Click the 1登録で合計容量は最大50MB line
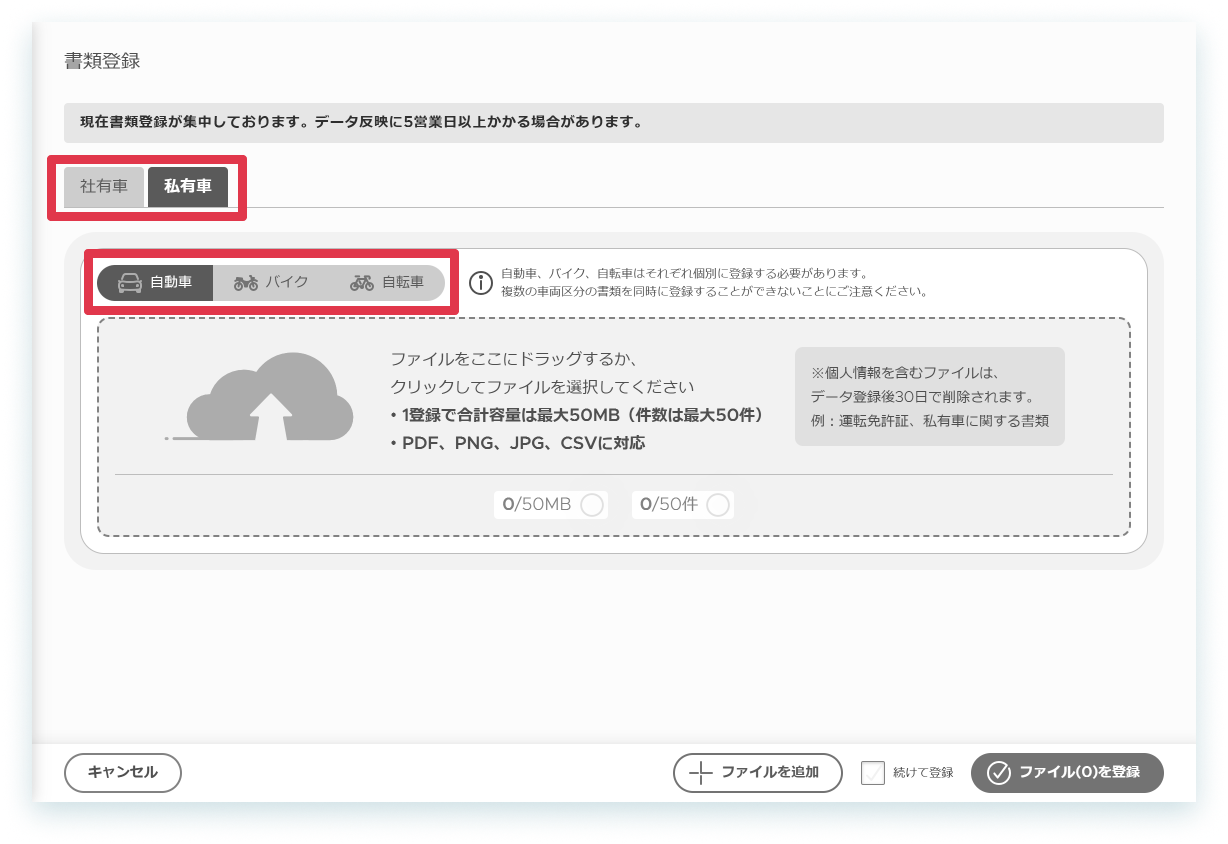Viewport: 1228px width, 844px height. 577,415
